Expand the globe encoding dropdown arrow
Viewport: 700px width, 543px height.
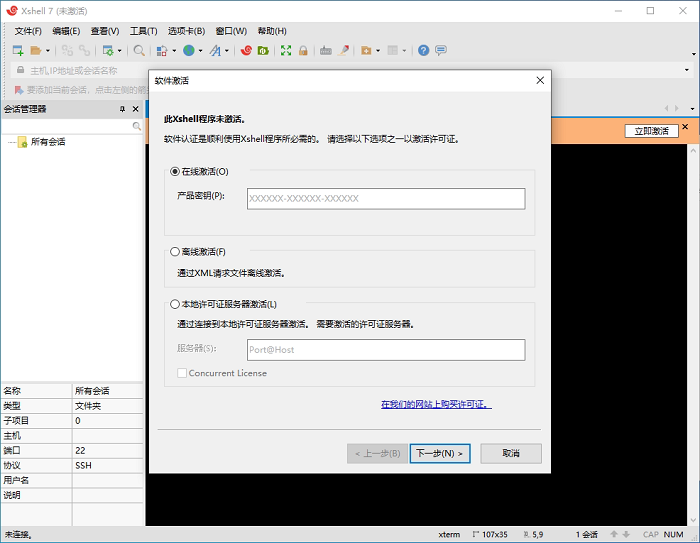200,50
